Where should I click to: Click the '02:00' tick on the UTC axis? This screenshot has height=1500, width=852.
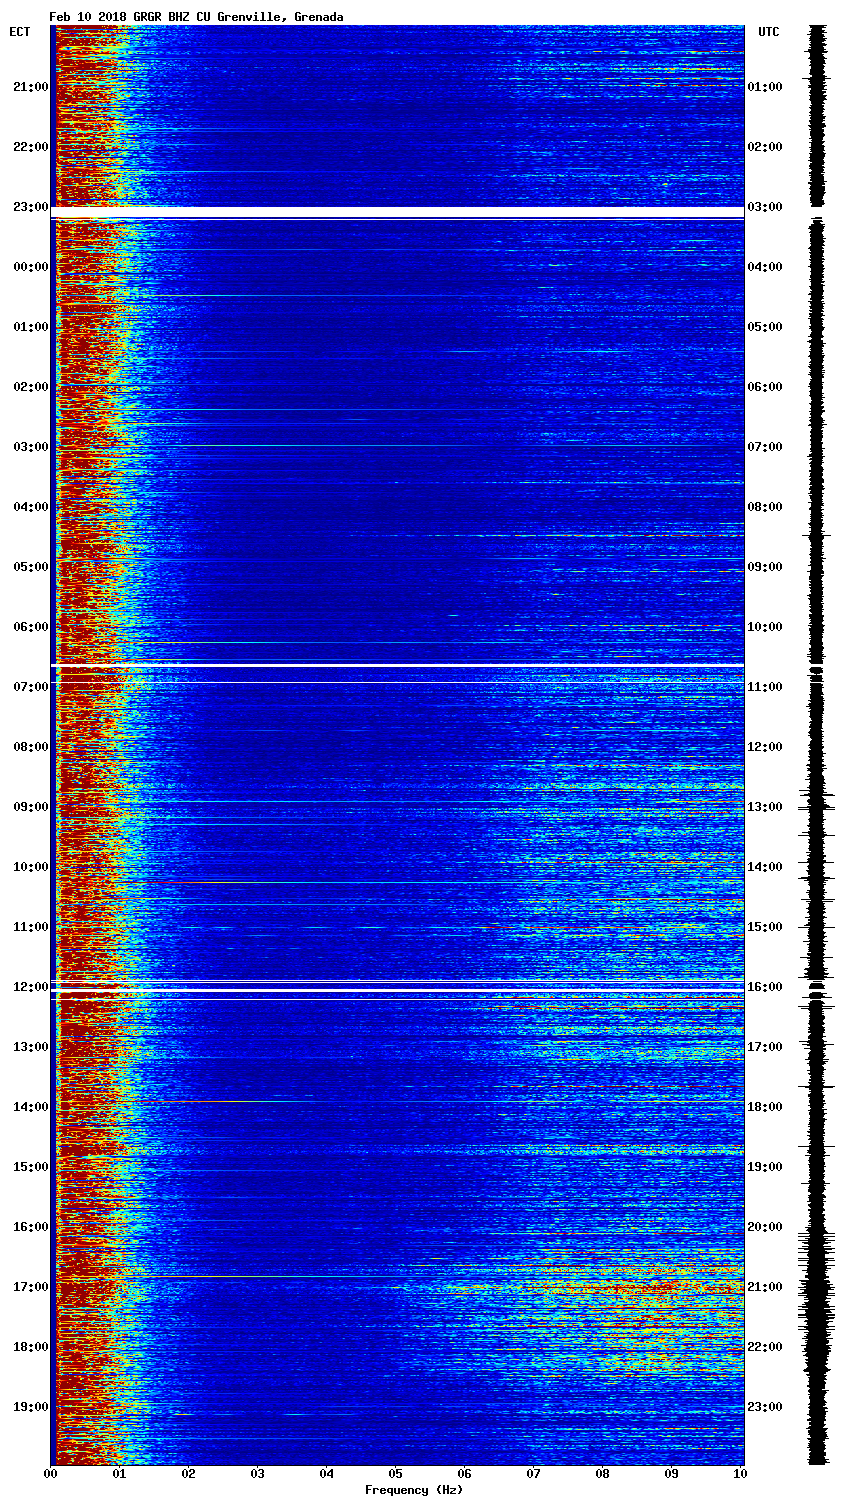click(x=765, y=147)
